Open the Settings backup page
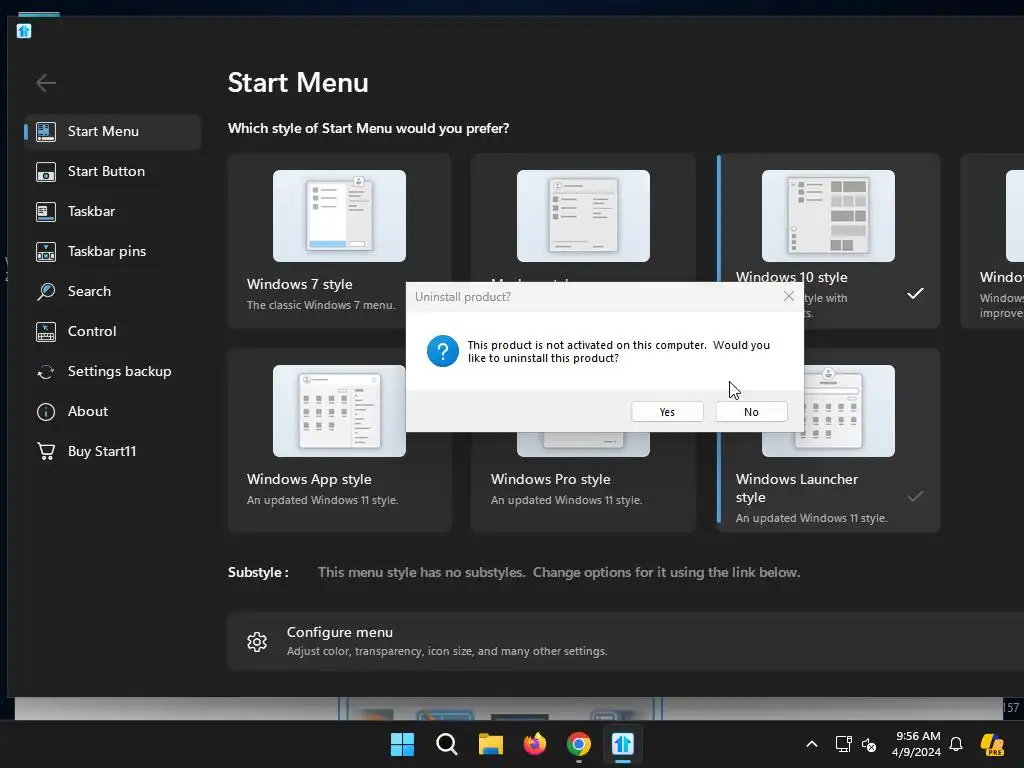1024x768 pixels. [112, 372]
